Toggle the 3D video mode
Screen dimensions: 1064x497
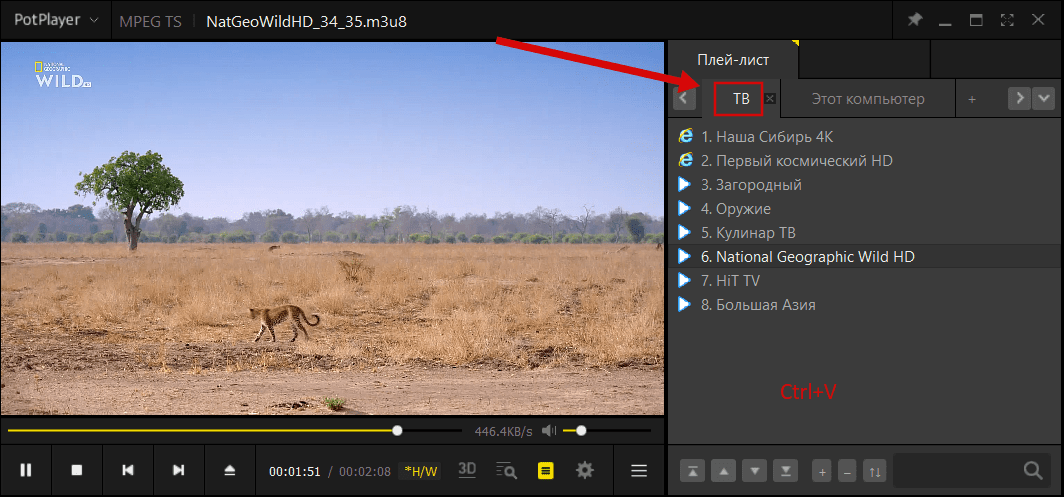[467, 470]
